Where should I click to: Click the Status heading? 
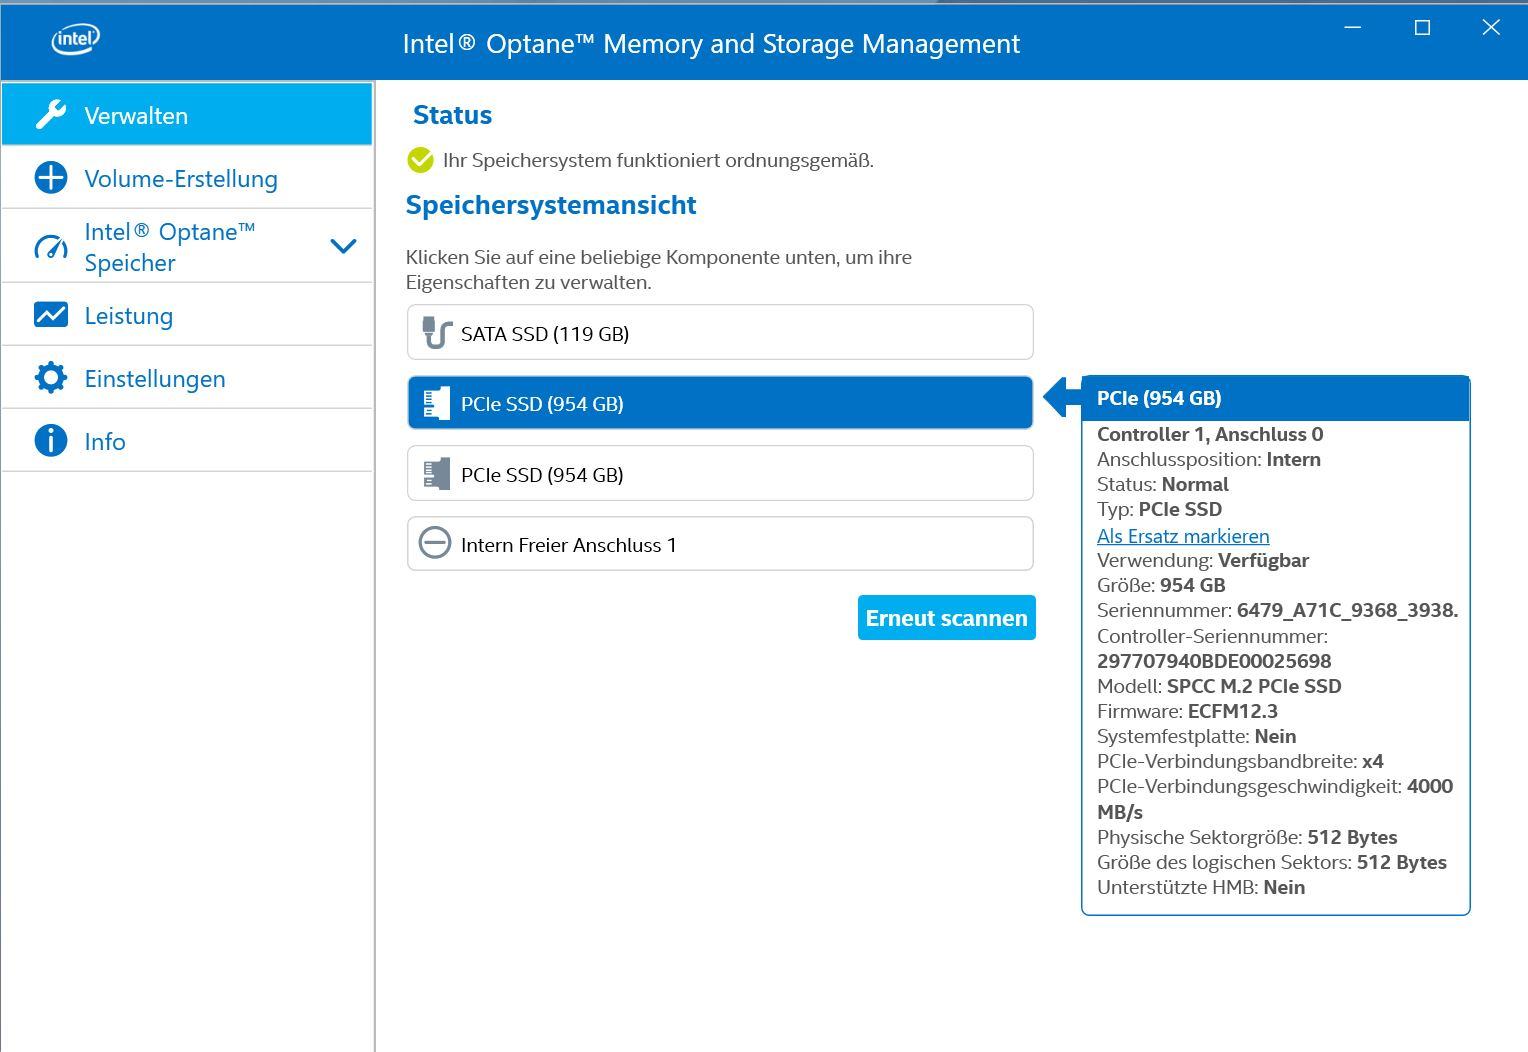(x=452, y=115)
